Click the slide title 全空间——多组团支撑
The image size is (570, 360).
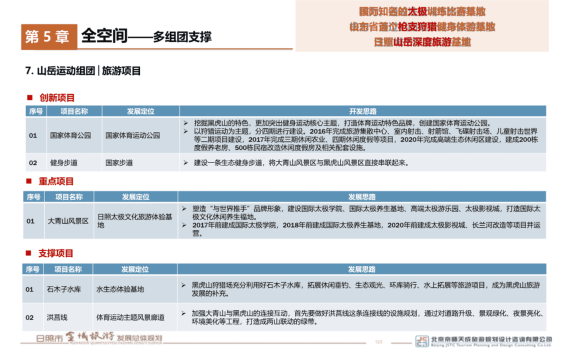(146, 36)
